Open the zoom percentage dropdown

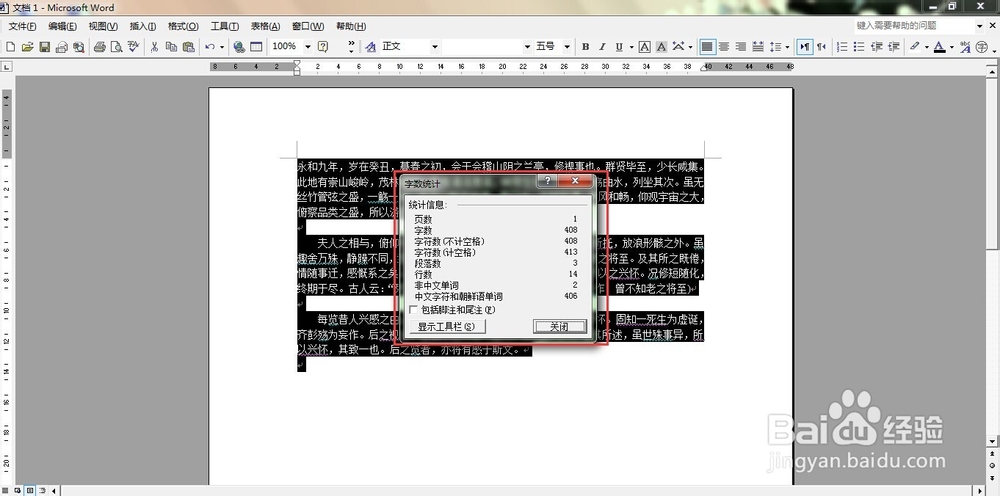(307, 47)
